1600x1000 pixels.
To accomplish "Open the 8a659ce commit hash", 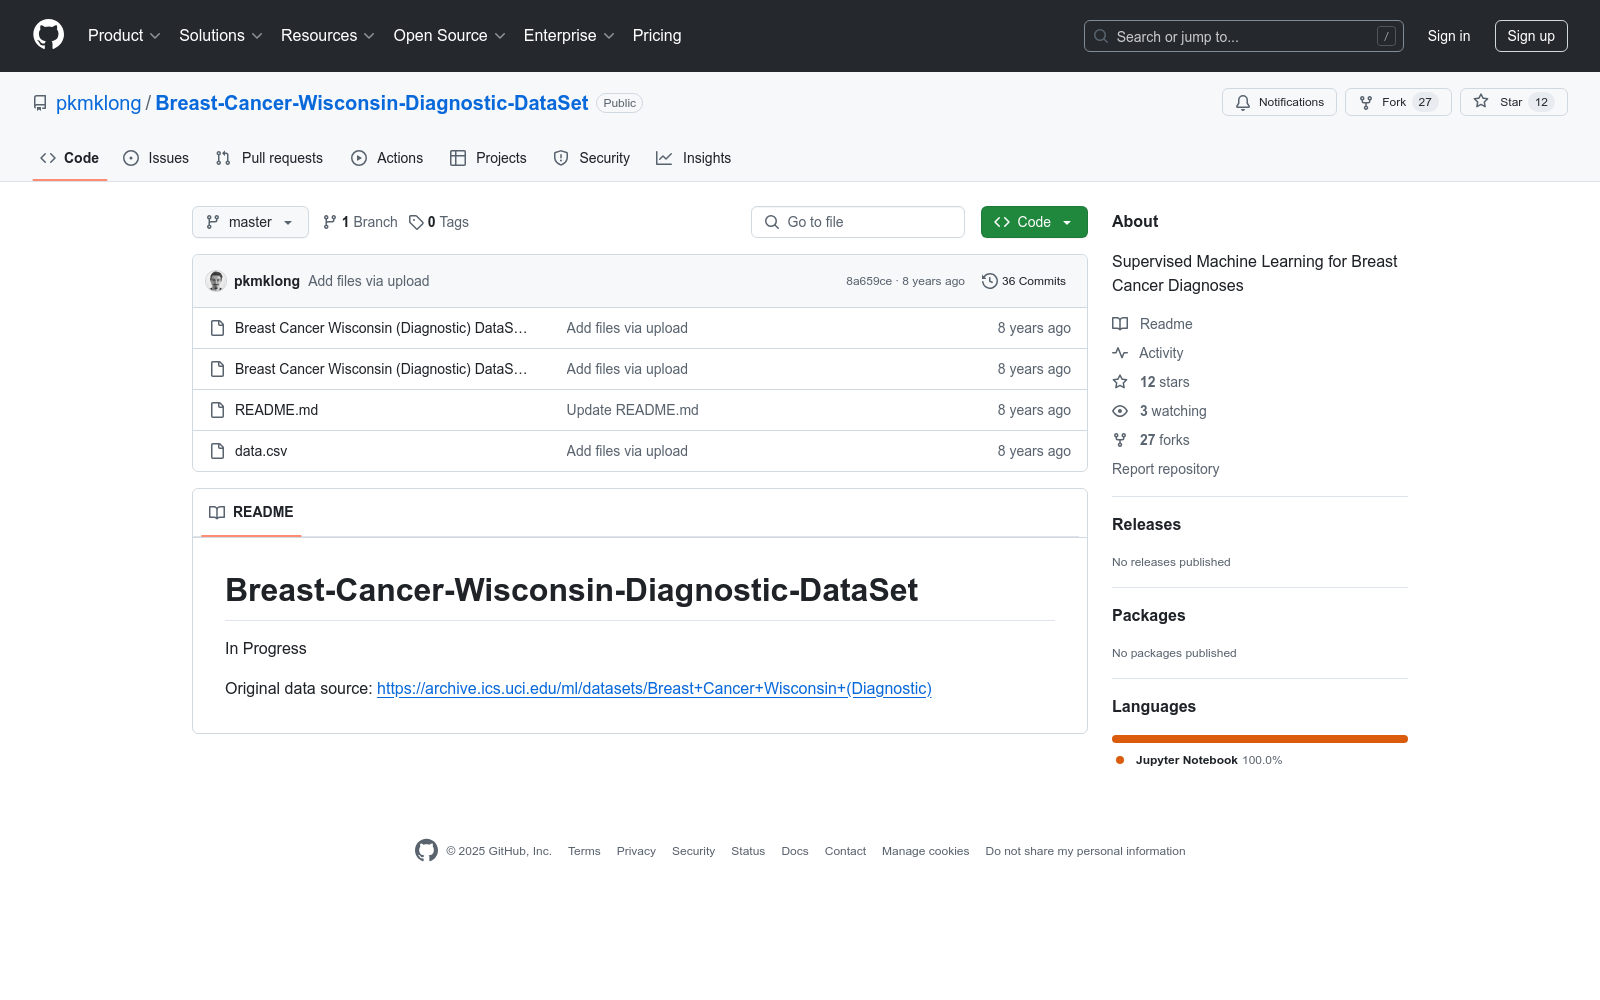I will [869, 281].
